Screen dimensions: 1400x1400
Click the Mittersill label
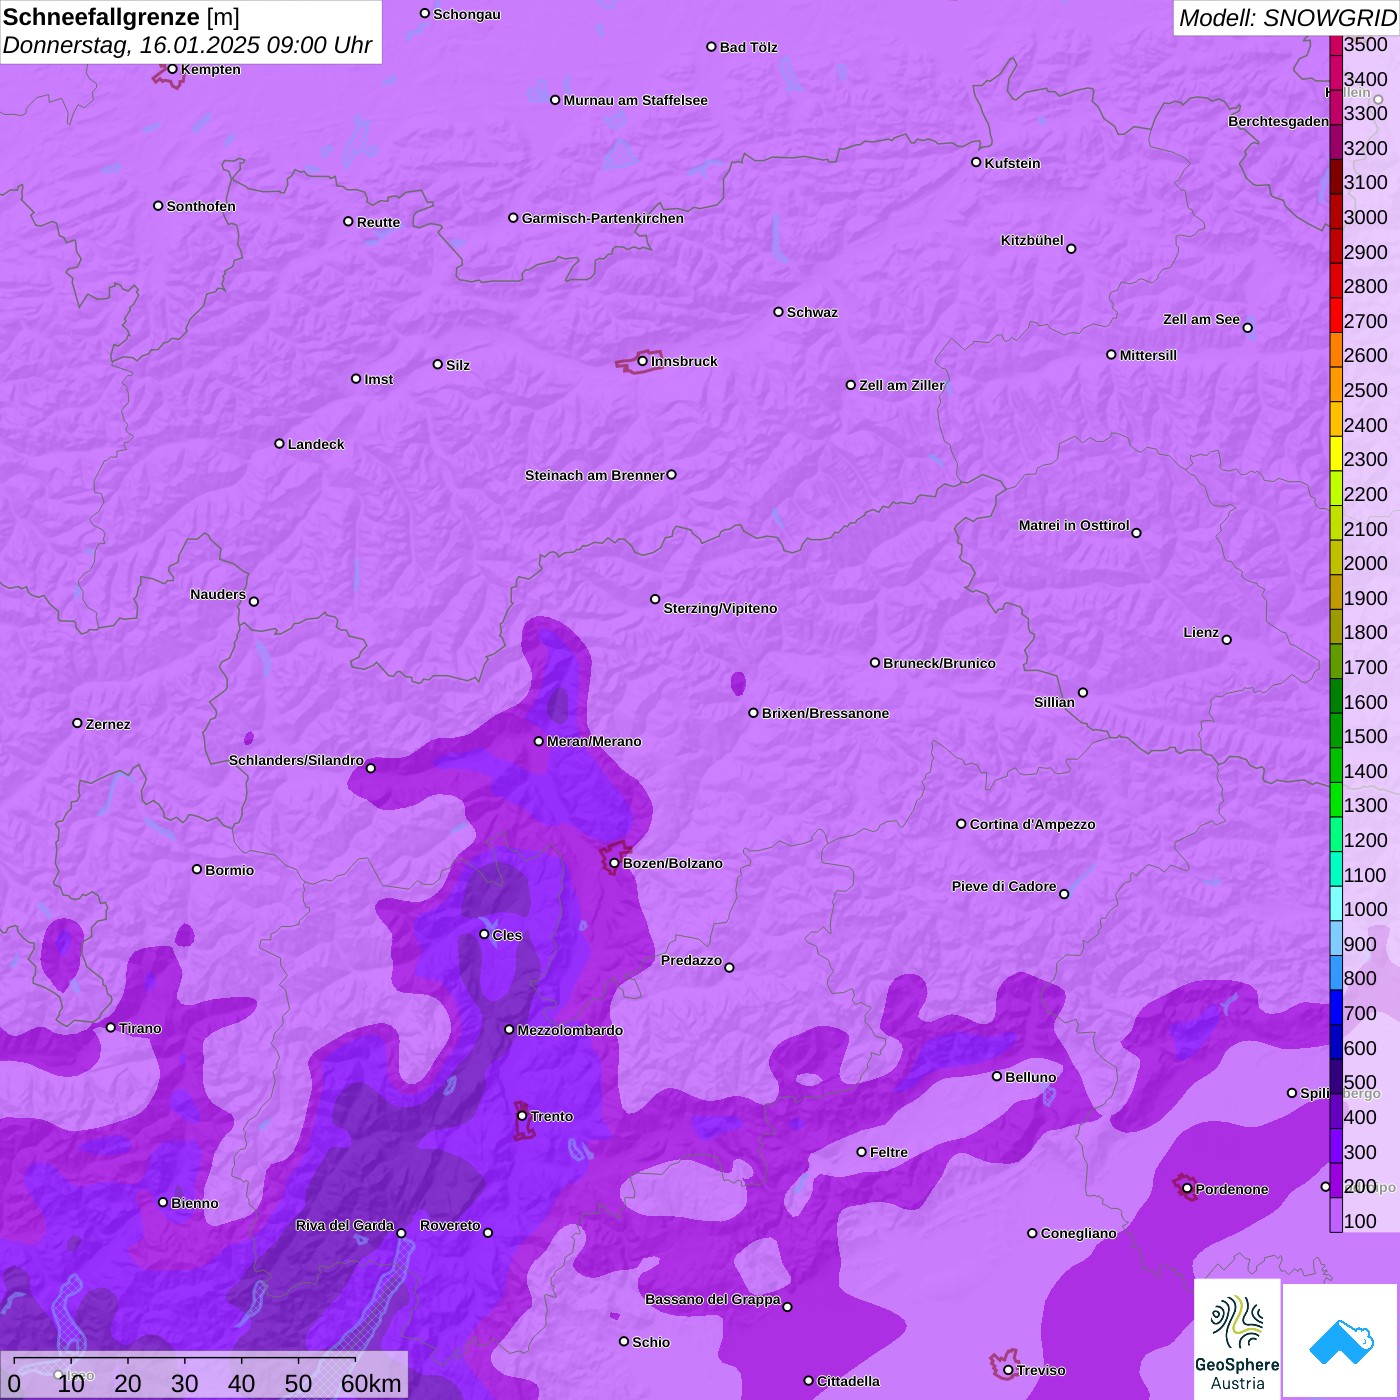1148,355
